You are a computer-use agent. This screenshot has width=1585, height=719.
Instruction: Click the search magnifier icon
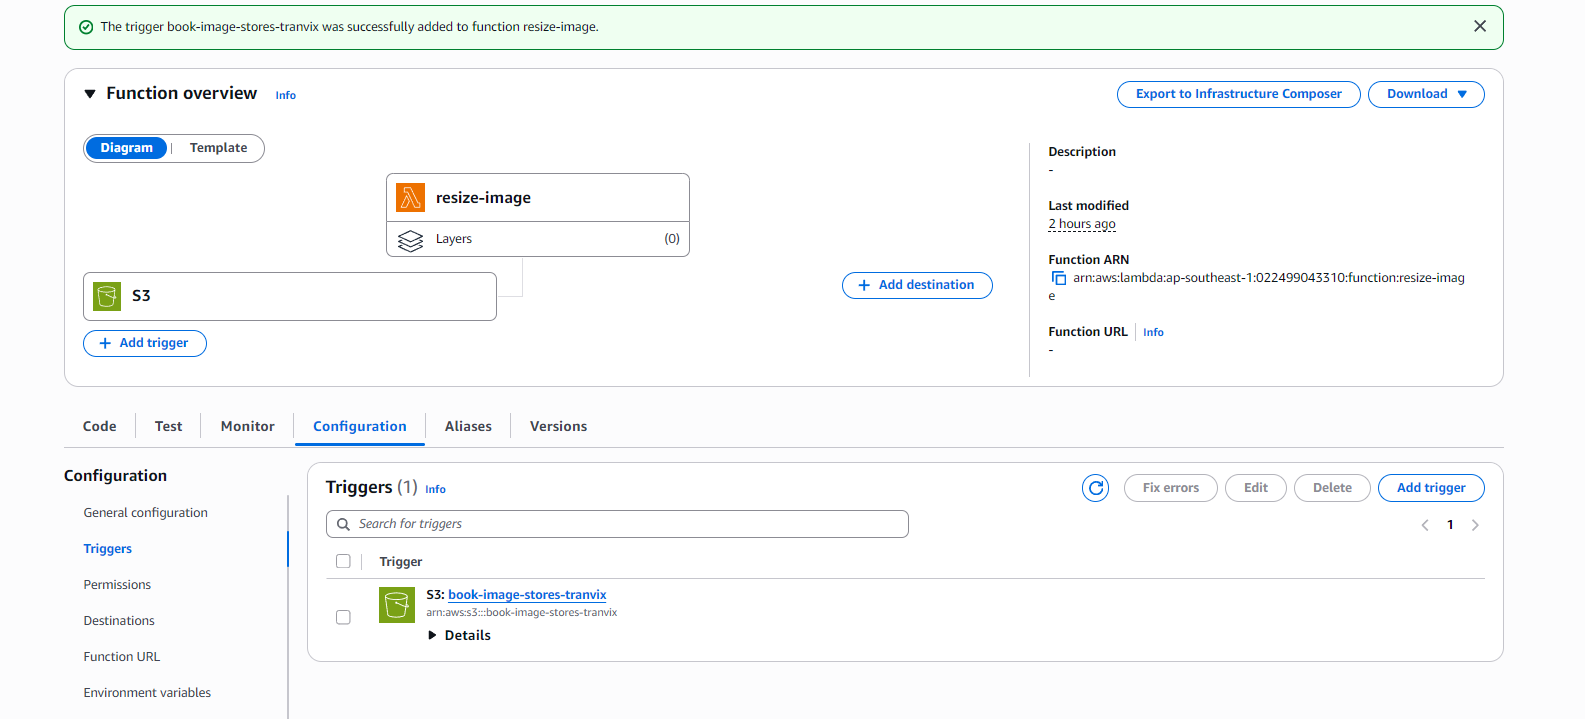pyautogui.click(x=343, y=524)
